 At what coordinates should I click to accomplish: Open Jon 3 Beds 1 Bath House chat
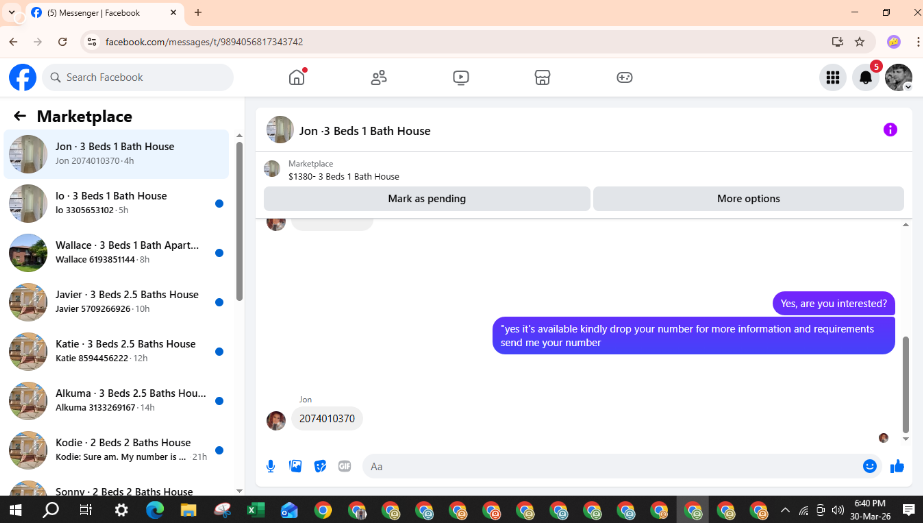[116, 154]
